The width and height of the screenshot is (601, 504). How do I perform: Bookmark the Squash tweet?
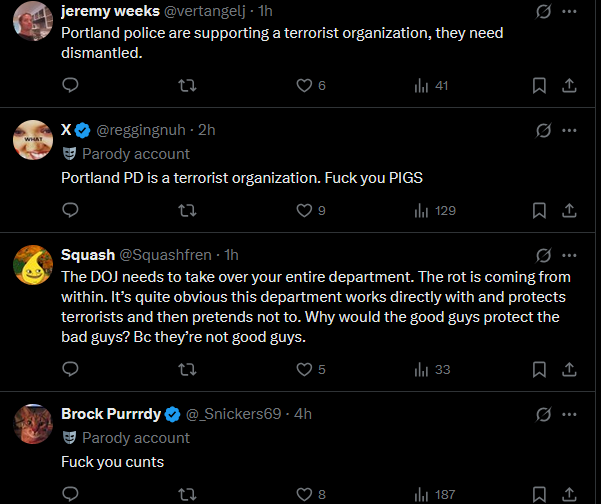point(539,369)
